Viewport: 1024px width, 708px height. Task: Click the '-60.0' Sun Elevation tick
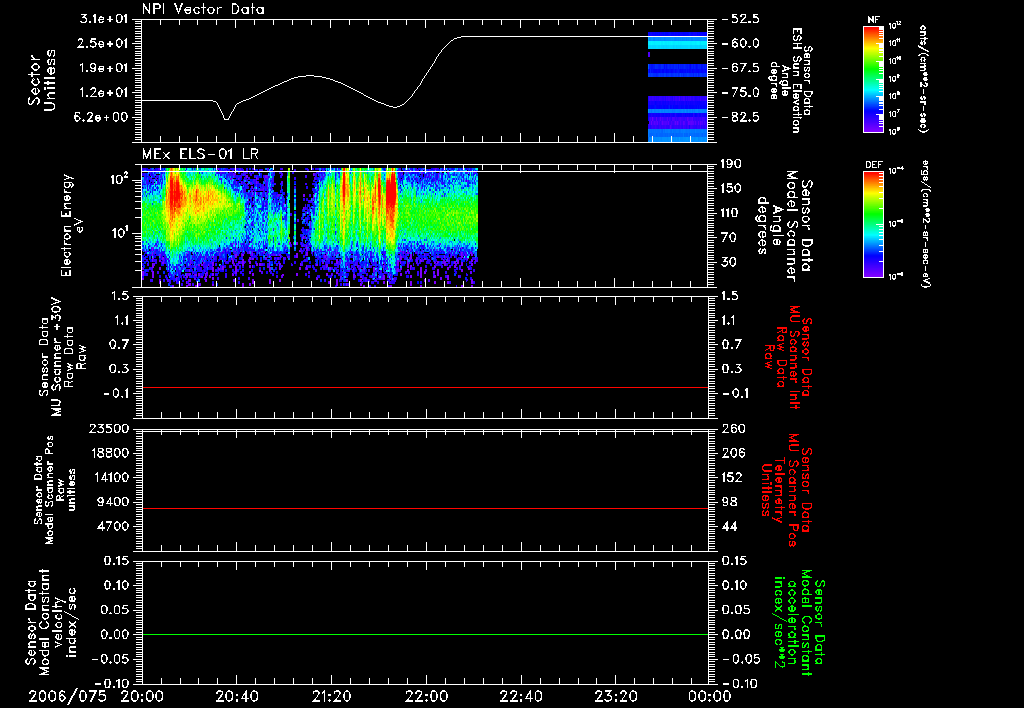pyautogui.click(x=741, y=43)
